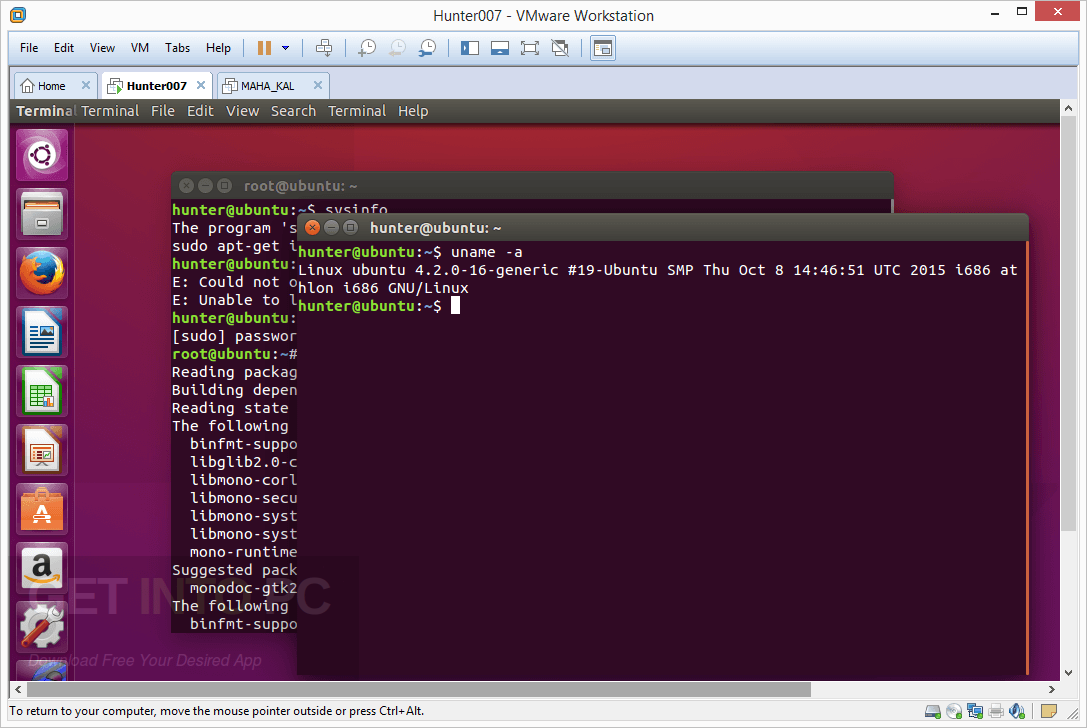Viewport: 1087px width, 728px height.
Task: Open Ubuntu top panel View menu
Action: point(243,111)
